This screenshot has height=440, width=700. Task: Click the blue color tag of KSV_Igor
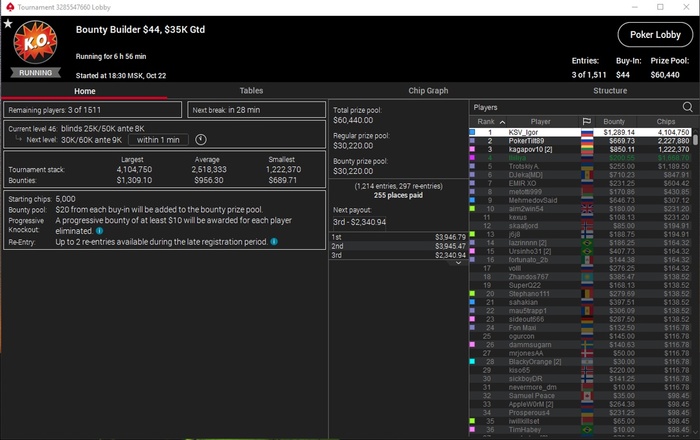(x=472, y=132)
